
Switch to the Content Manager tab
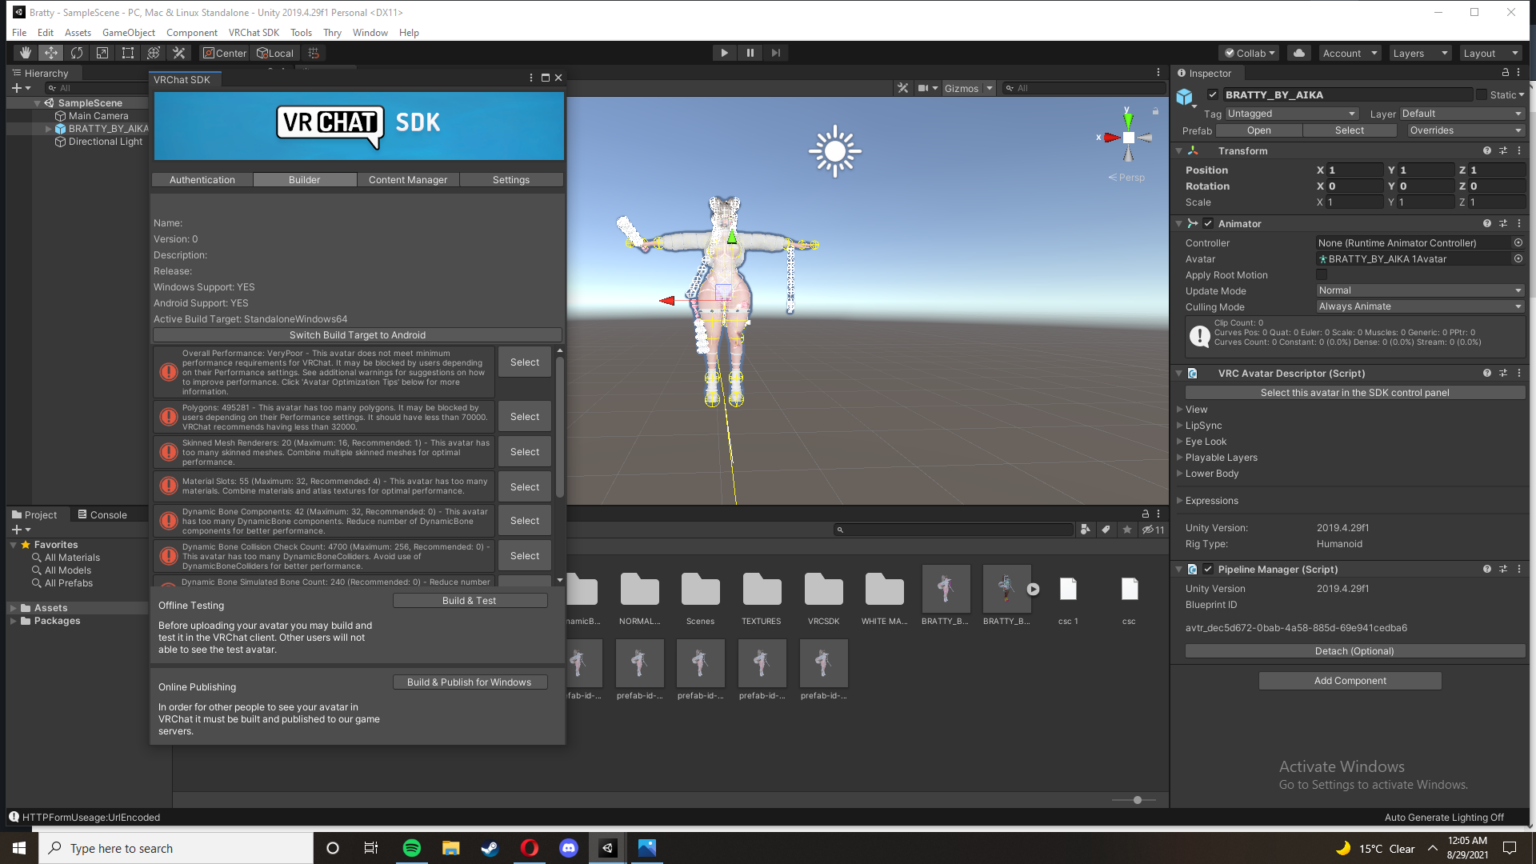click(x=408, y=179)
